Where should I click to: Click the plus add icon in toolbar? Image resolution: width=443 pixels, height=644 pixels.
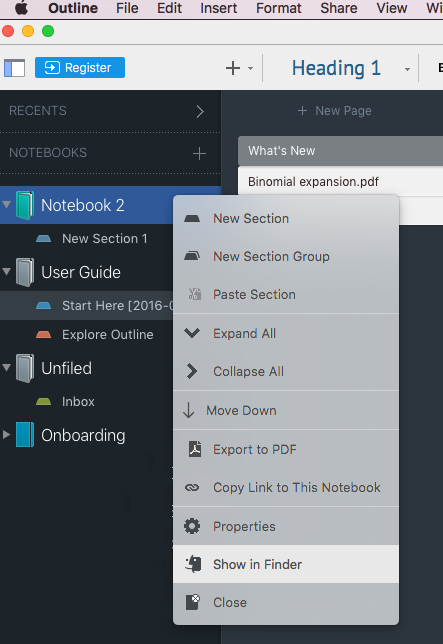point(233,68)
